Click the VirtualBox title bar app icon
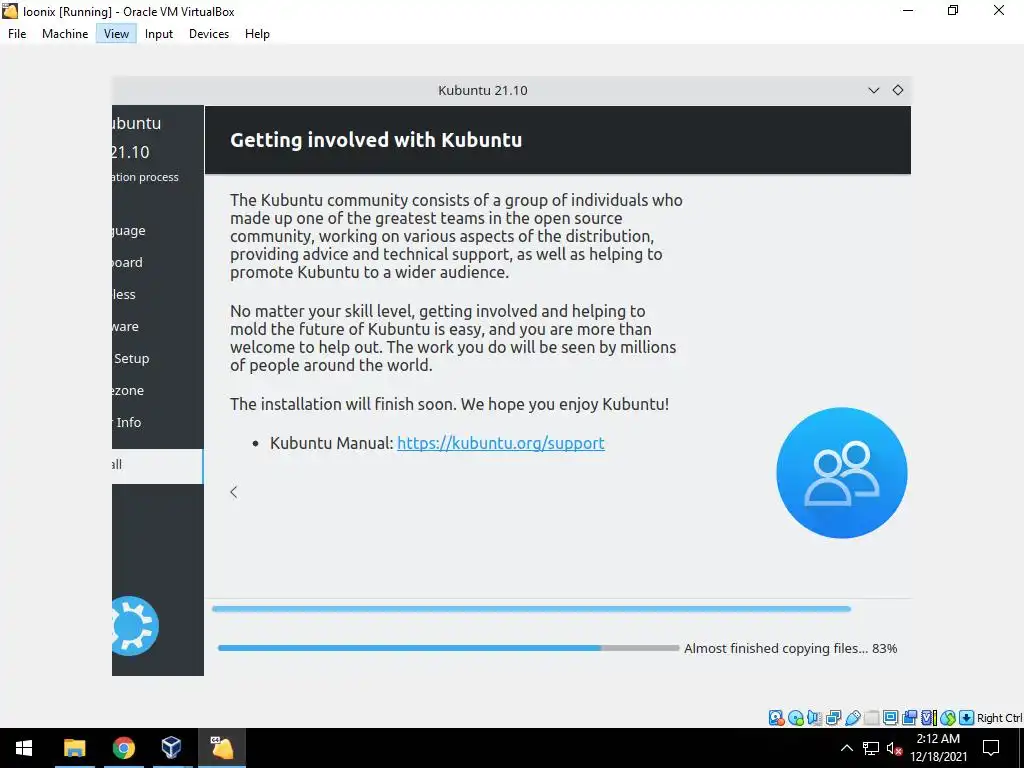The image size is (1024, 768). tap(10, 11)
